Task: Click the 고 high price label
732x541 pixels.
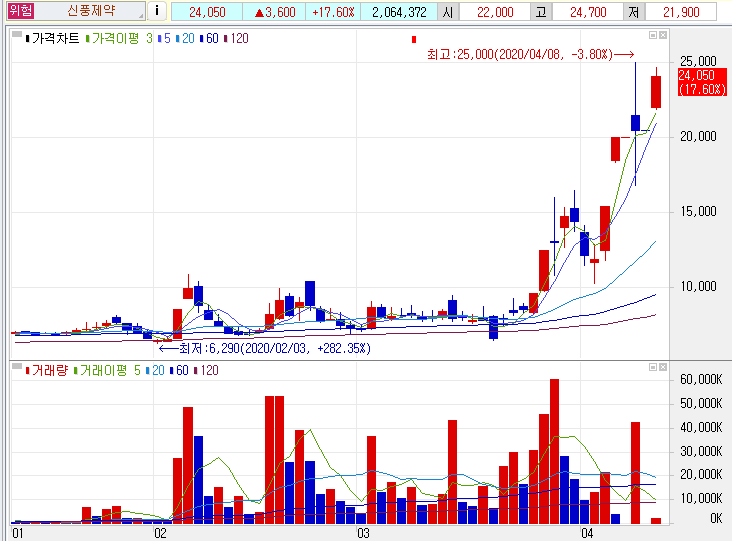Action: [541, 12]
